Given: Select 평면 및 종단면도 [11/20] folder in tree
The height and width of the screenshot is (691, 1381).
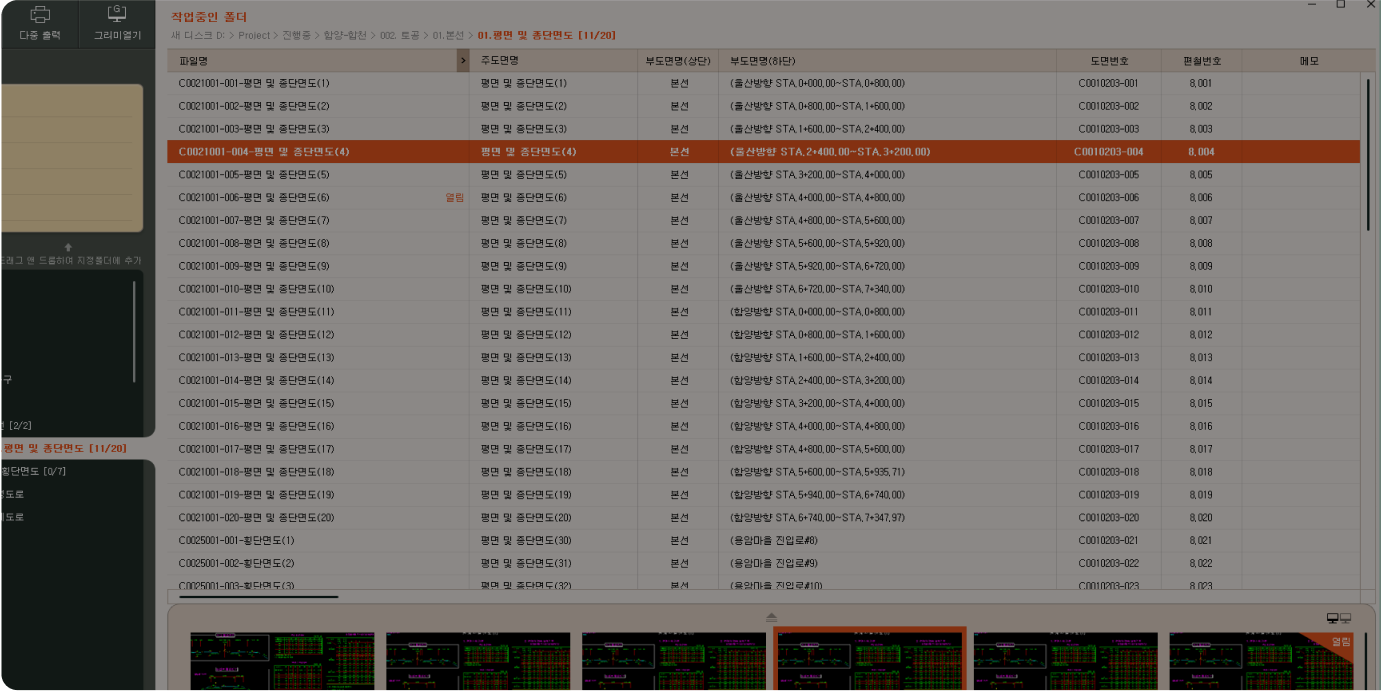Looking at the screenshot, I should (64, 448).
